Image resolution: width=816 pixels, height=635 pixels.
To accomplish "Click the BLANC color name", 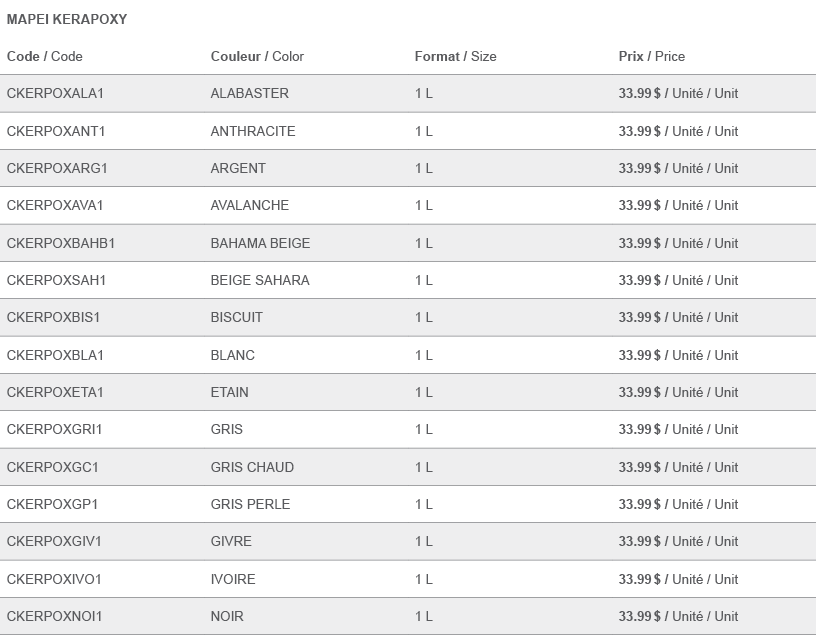I will click(x=233, y=355).
